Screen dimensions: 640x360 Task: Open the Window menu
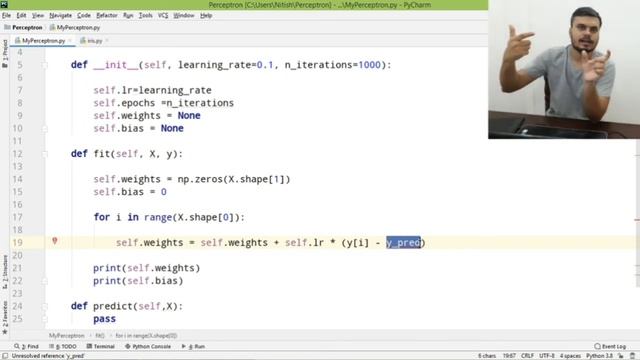(184, 16)
